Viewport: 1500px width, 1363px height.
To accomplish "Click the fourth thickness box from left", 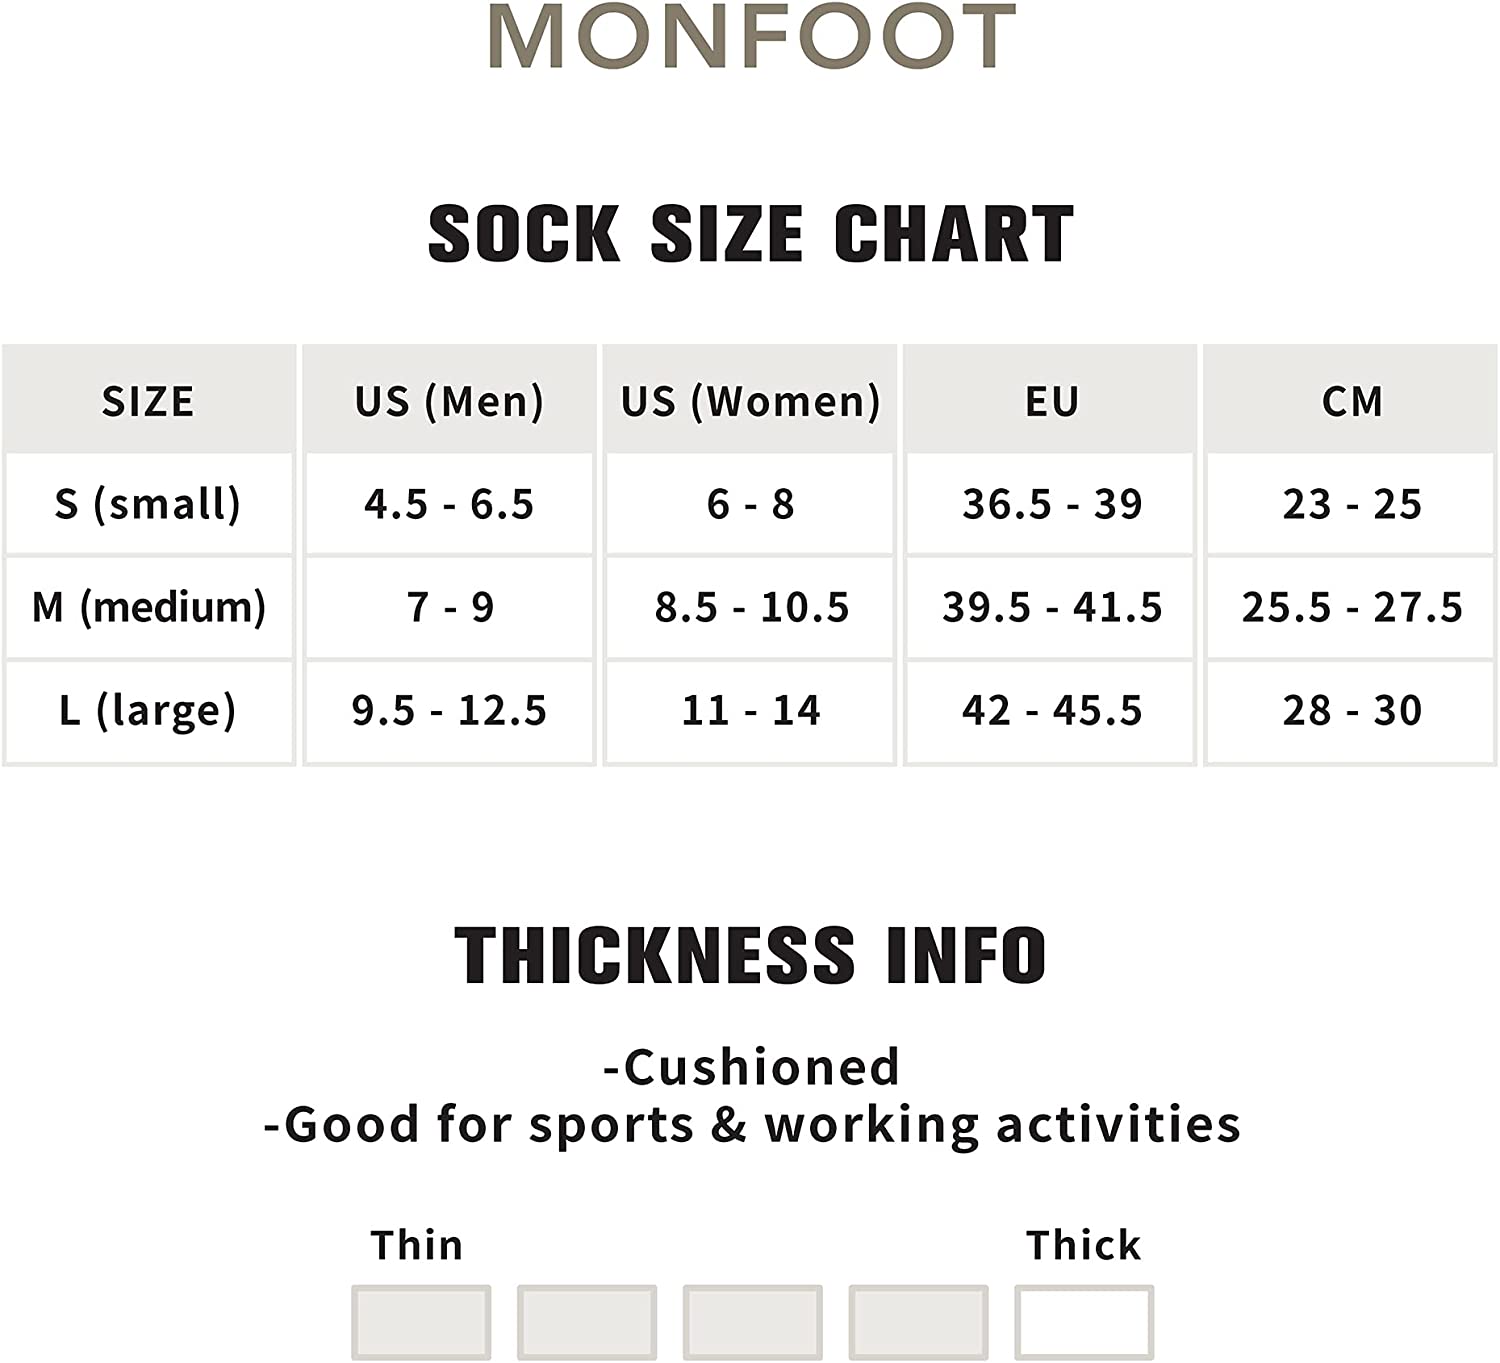I will [918, 1321].
